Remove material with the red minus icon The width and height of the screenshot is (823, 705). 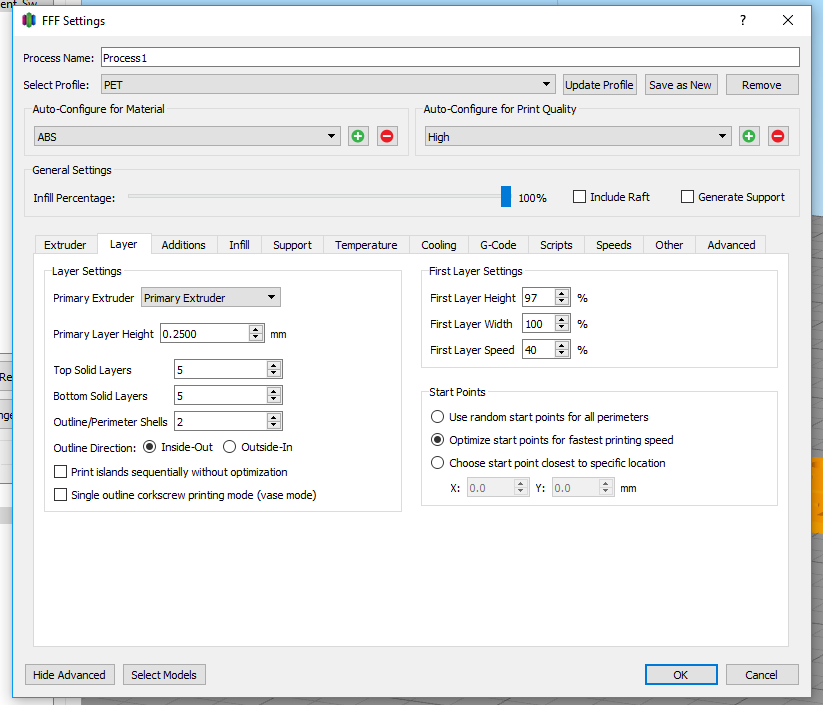387,136
